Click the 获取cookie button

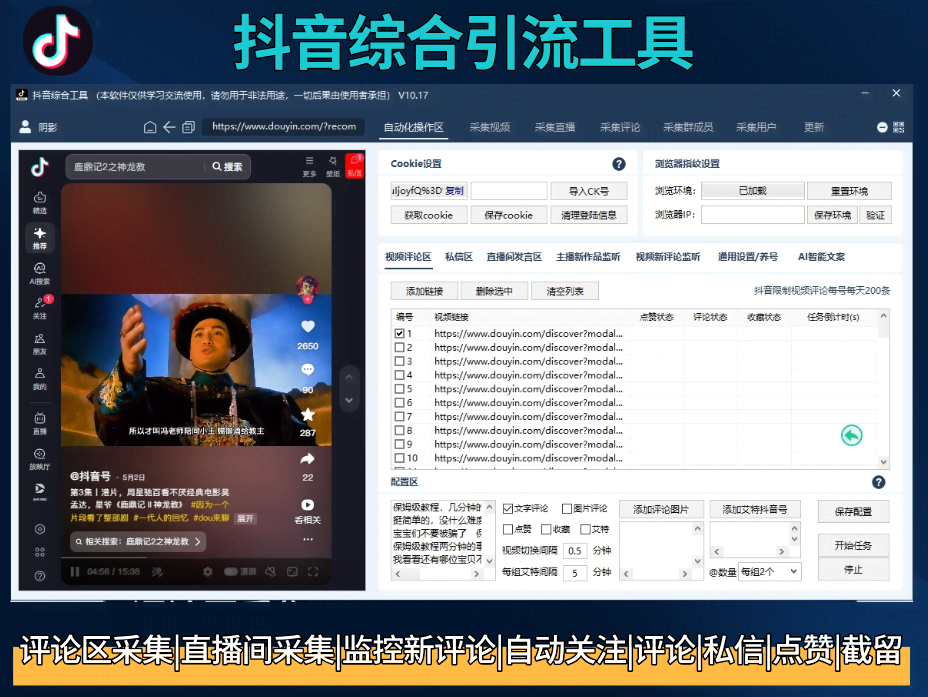pos(428,214)
